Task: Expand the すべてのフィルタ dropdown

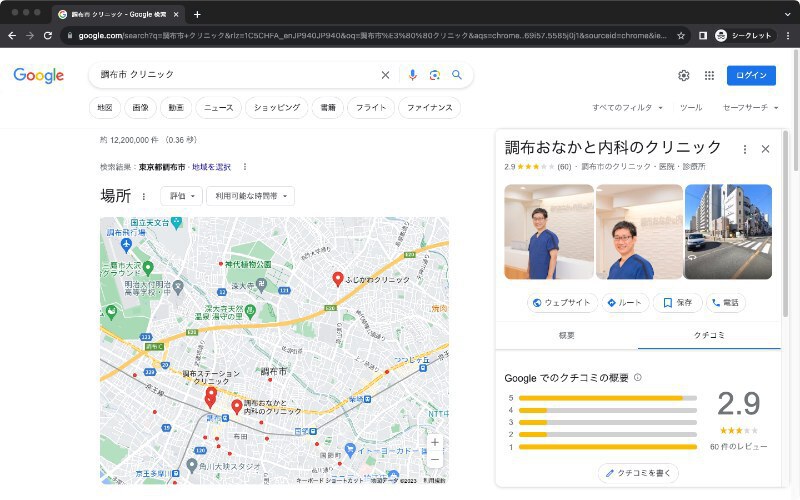Action: point(628,107)
